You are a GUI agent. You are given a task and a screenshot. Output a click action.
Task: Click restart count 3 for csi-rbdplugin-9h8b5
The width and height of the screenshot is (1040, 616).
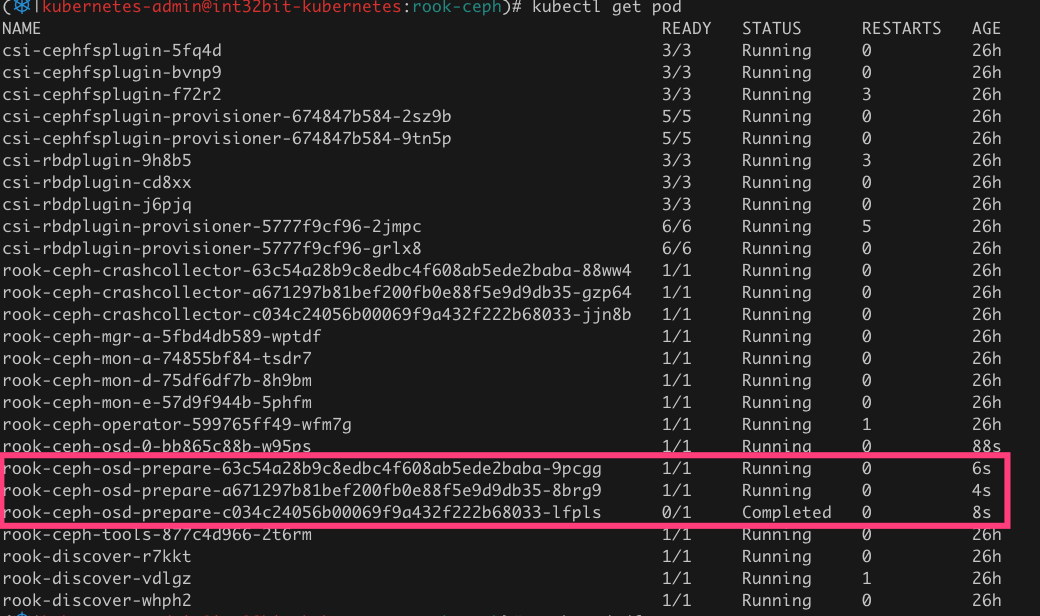[866, 160]
